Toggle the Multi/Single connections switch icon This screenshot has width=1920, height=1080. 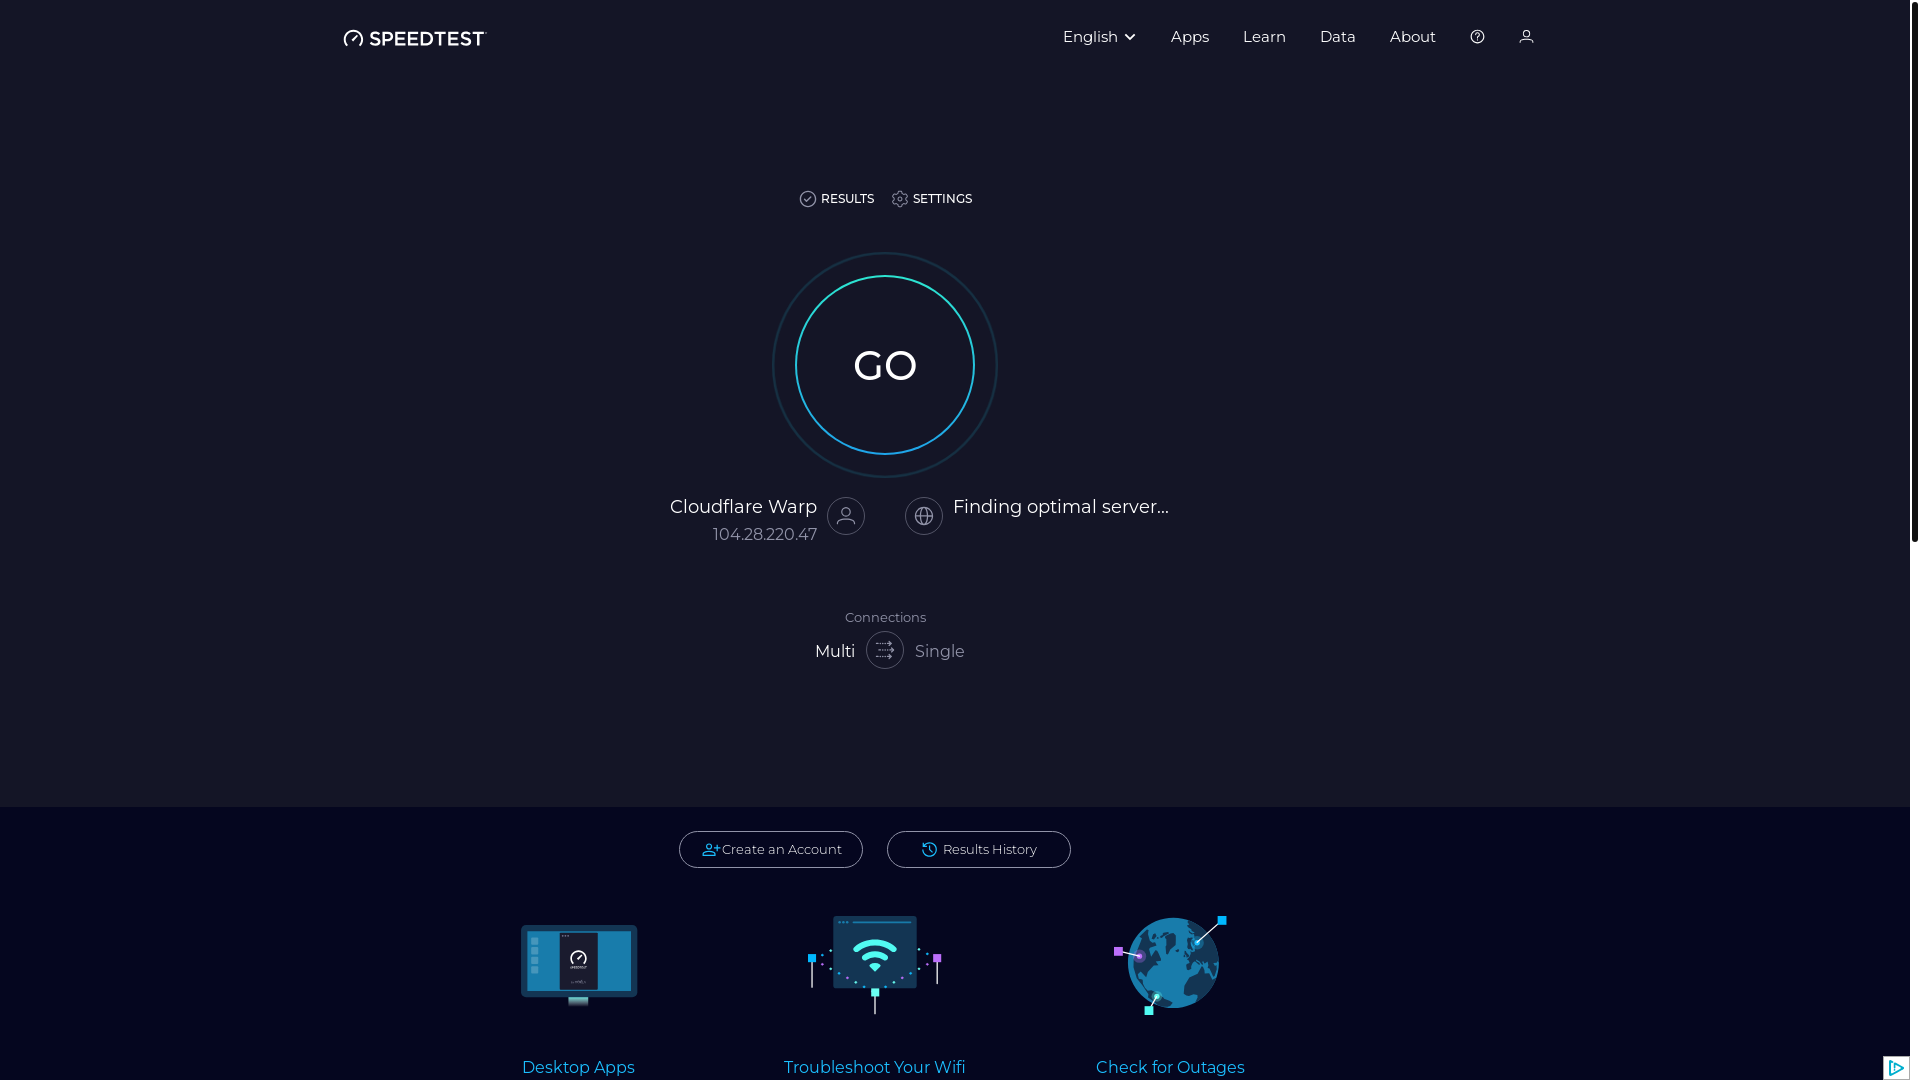(x=885, y=650)
